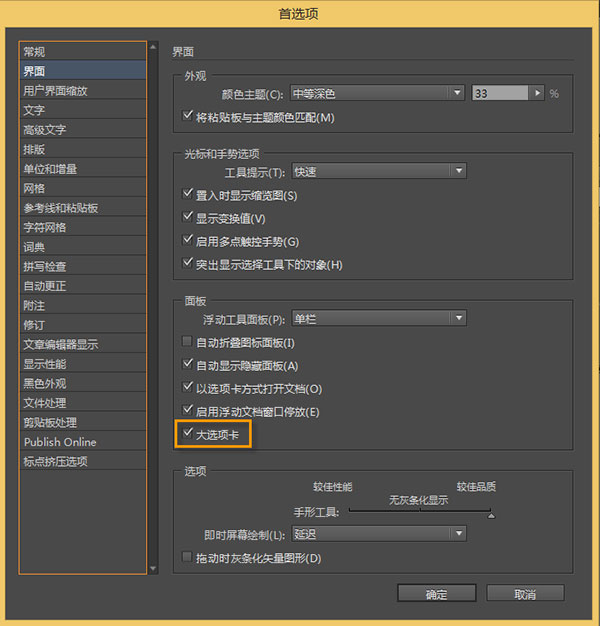Click the 确定 button

pyautogui.click(x=436, y=594)
